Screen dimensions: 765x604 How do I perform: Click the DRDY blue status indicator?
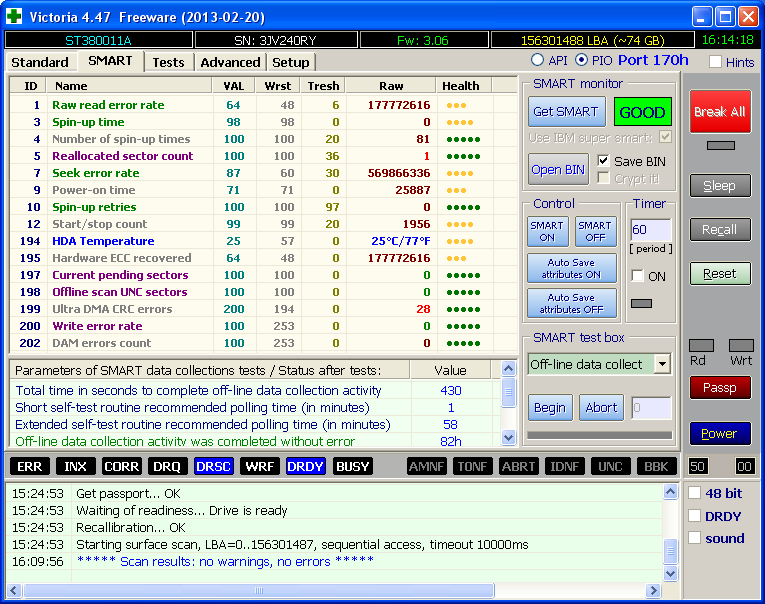tap(305, 467)
